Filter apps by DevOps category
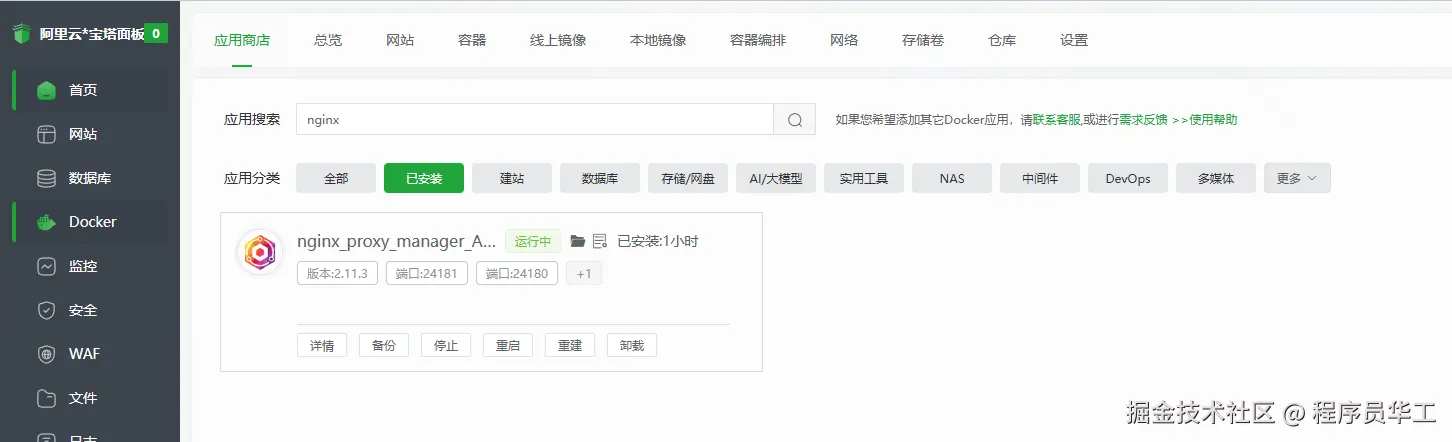Viewport: 1452px width, 442px height. [x=1128, y=178]
